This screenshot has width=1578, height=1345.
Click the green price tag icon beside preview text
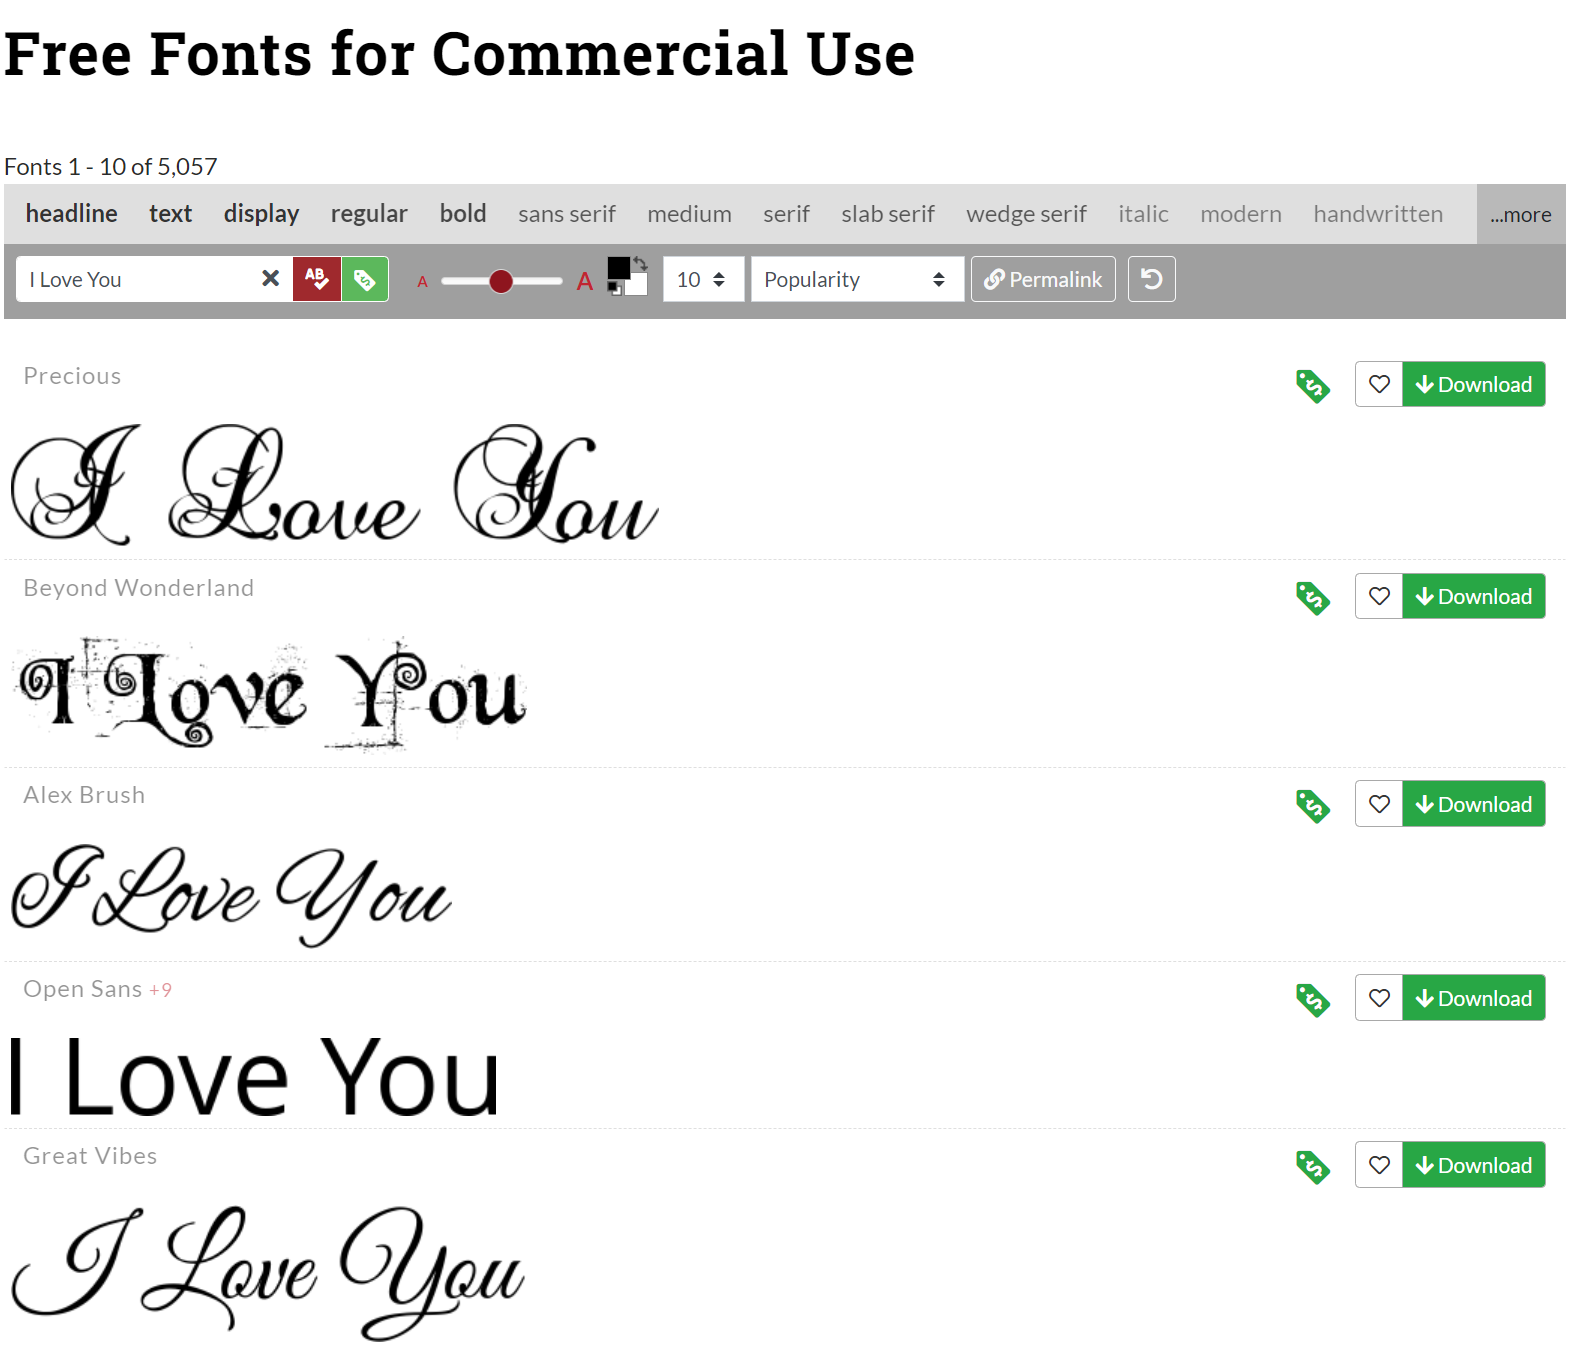[x=365, y=279]
